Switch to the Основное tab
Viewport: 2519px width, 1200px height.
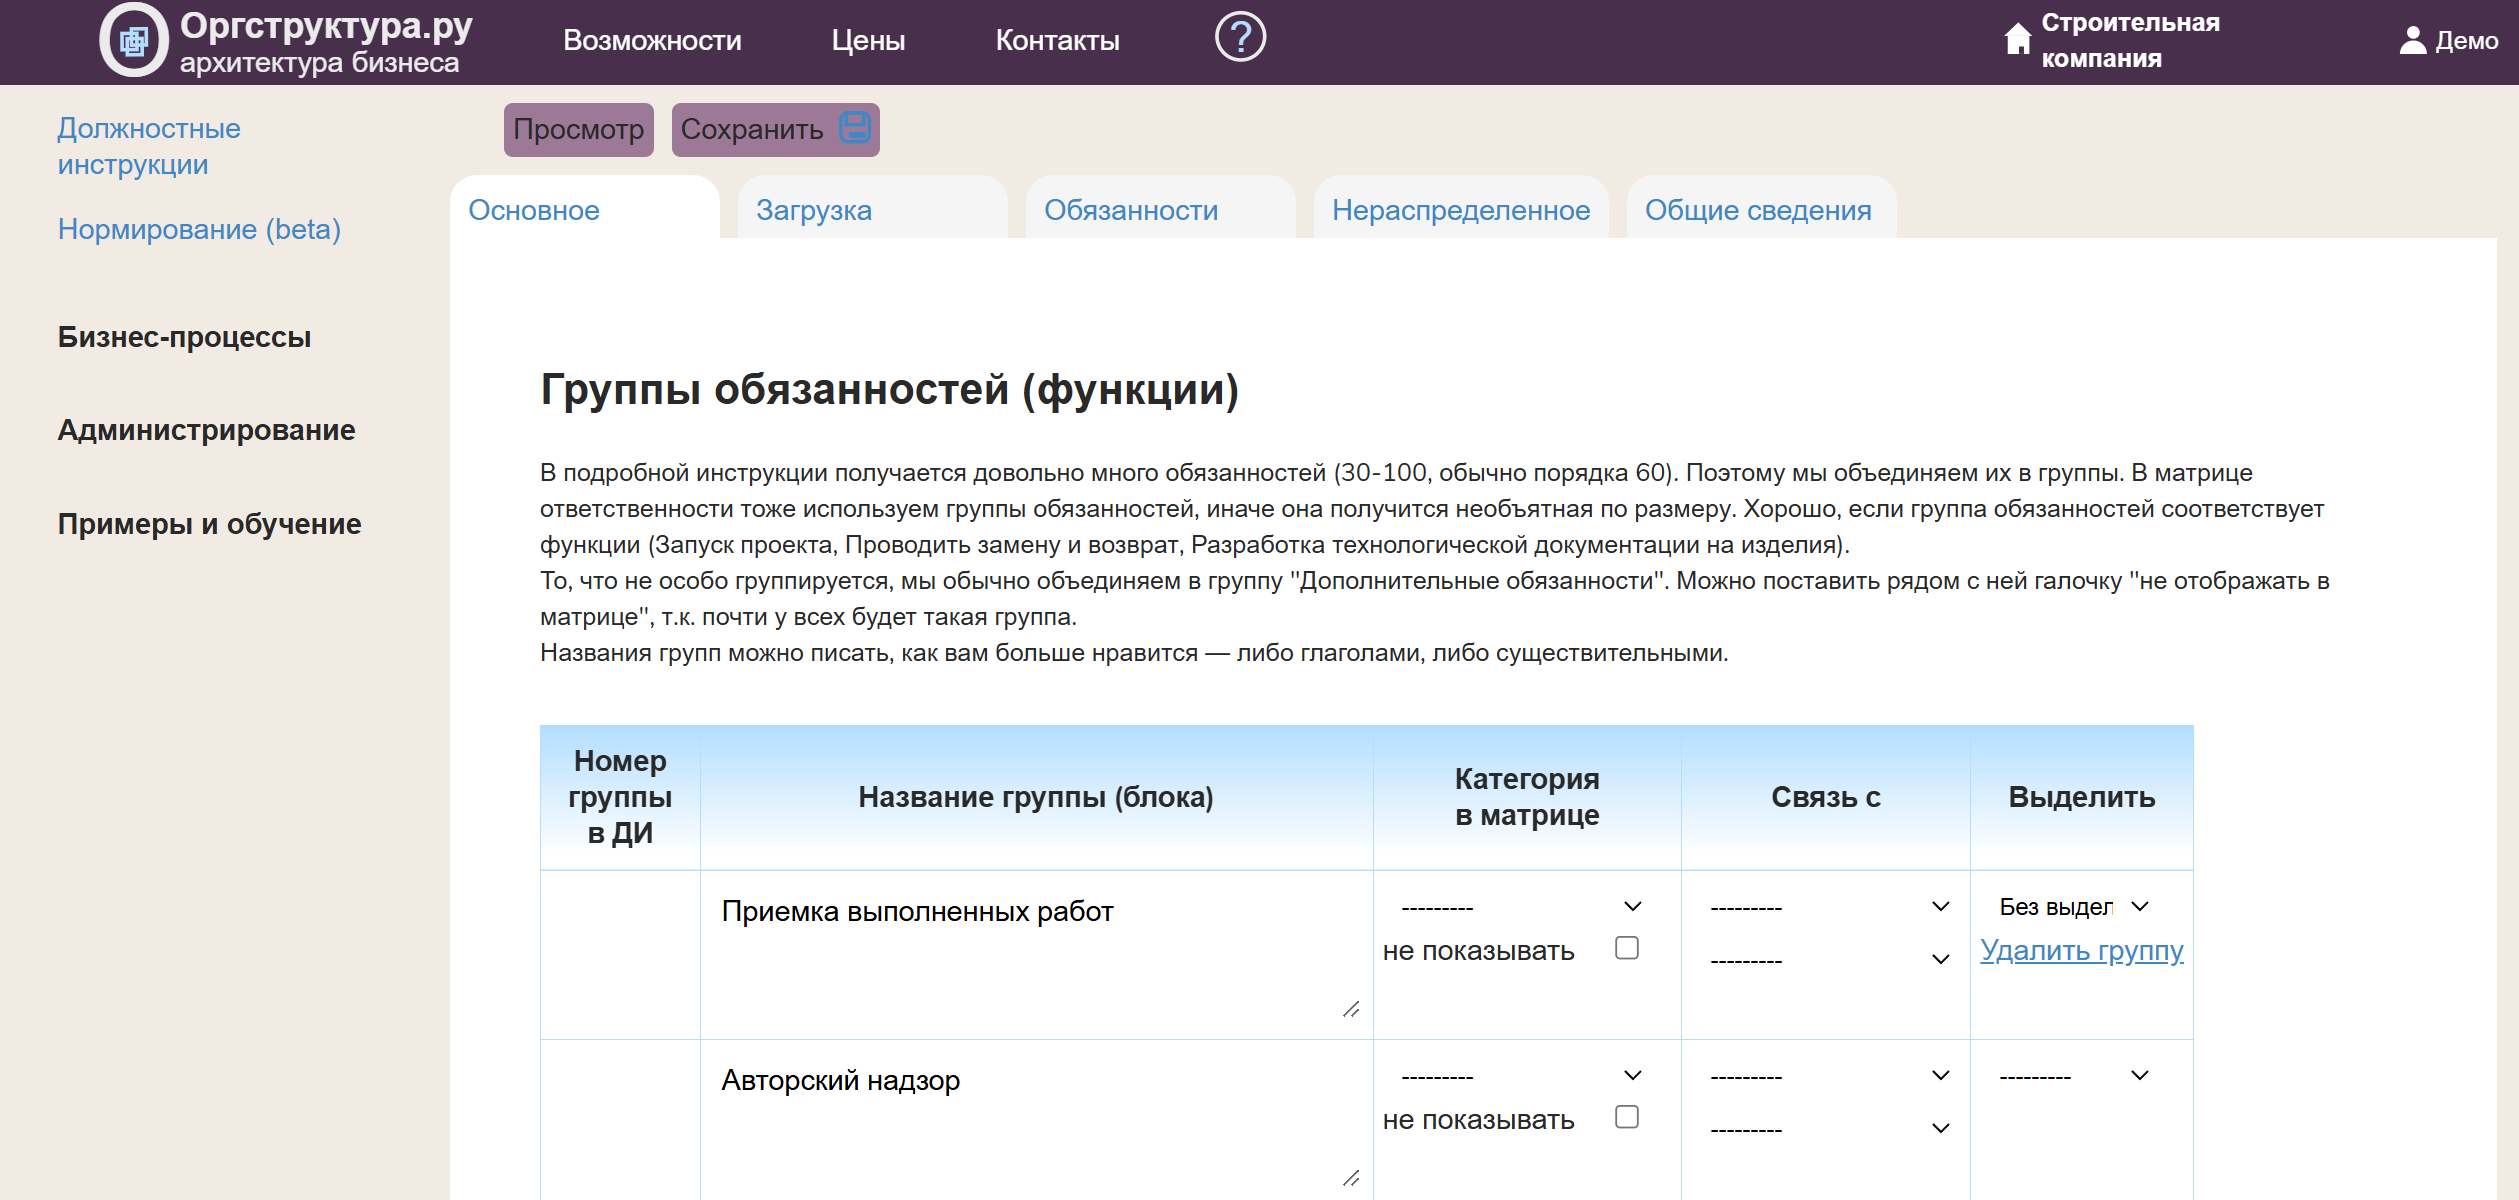(x=585, y=209)
